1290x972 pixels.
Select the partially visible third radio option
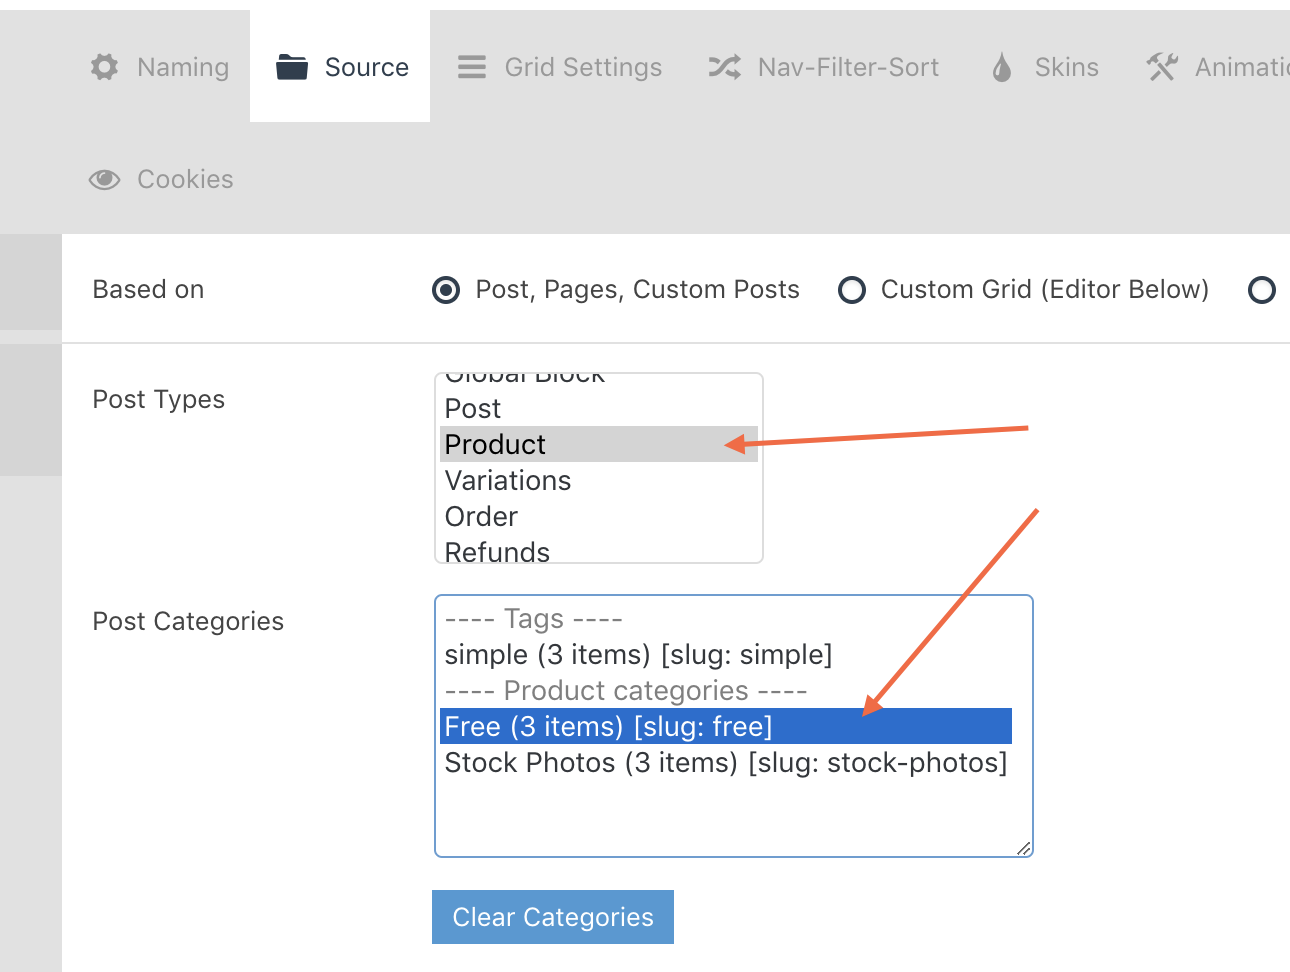pos(1262,290)
